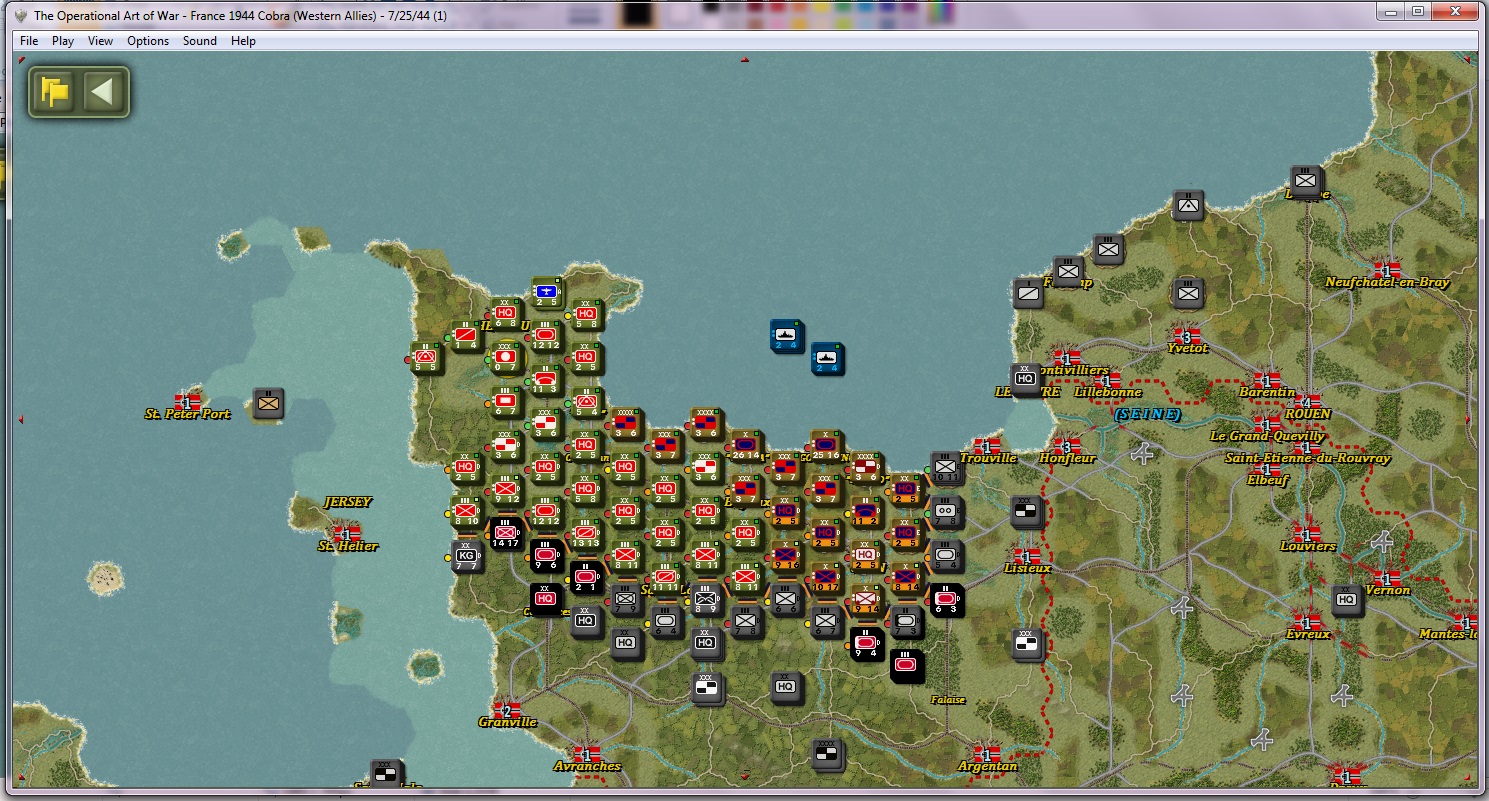
Task: Select the lower-right warship counter in the bay
Action: pyautogui.click(x=827, y=358)
